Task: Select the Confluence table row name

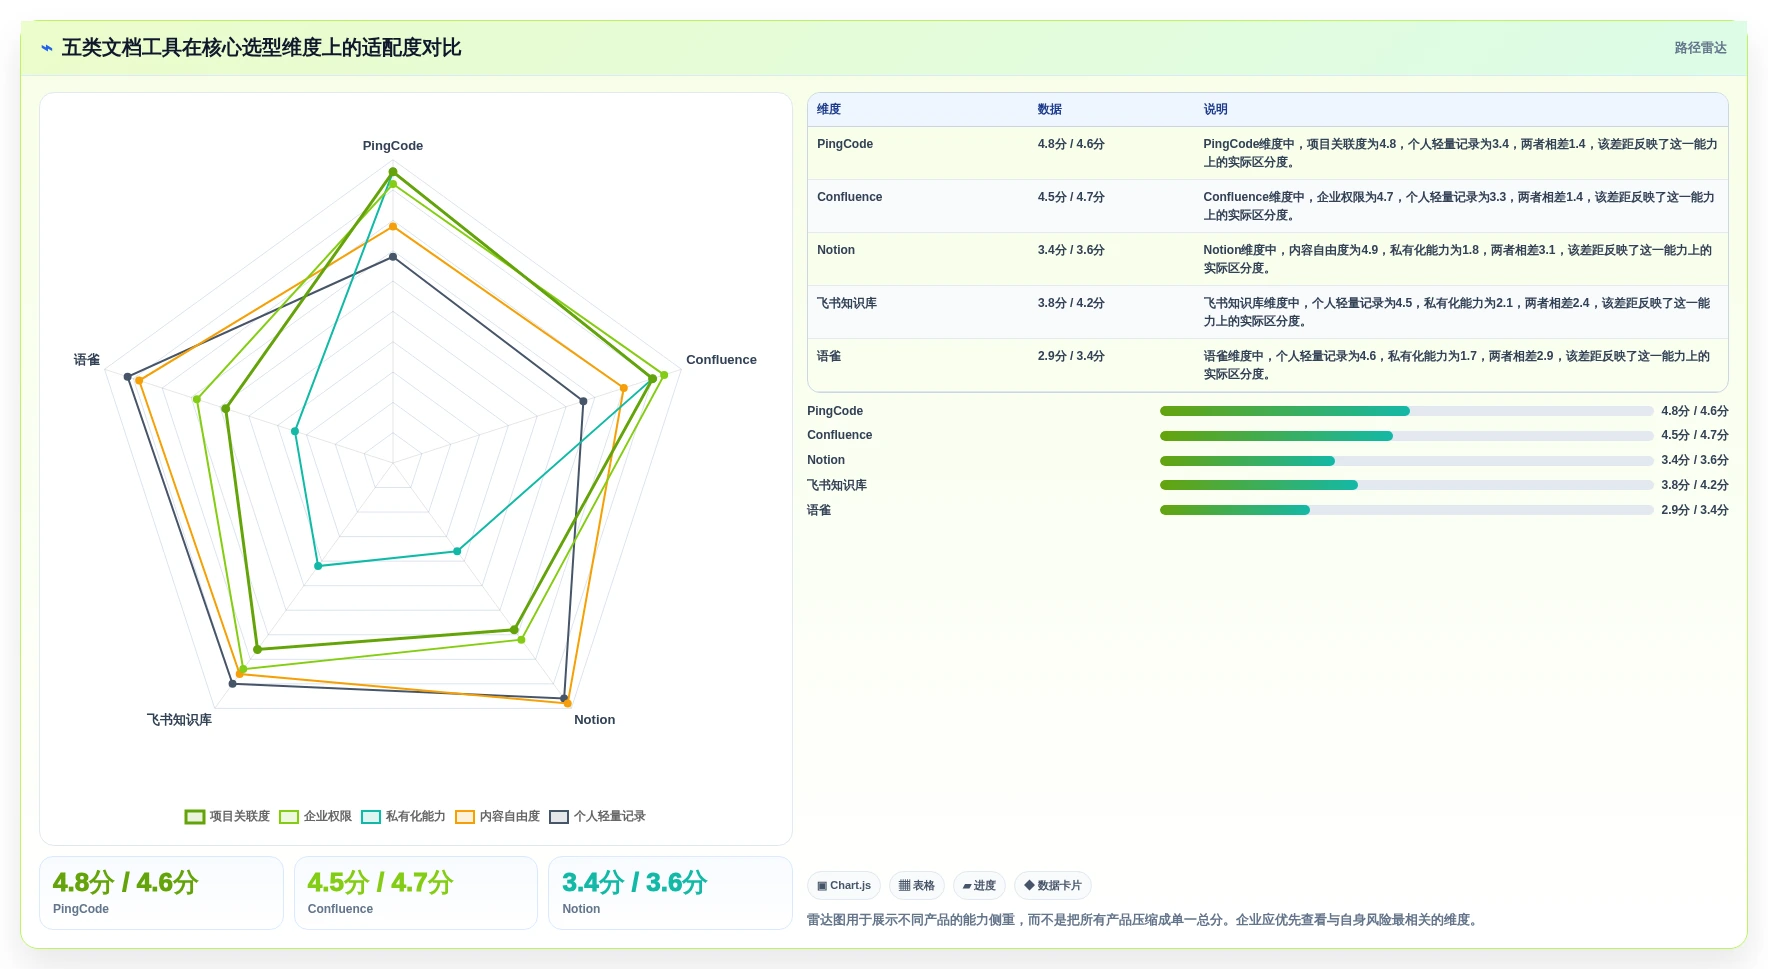Action: point(850,197)
